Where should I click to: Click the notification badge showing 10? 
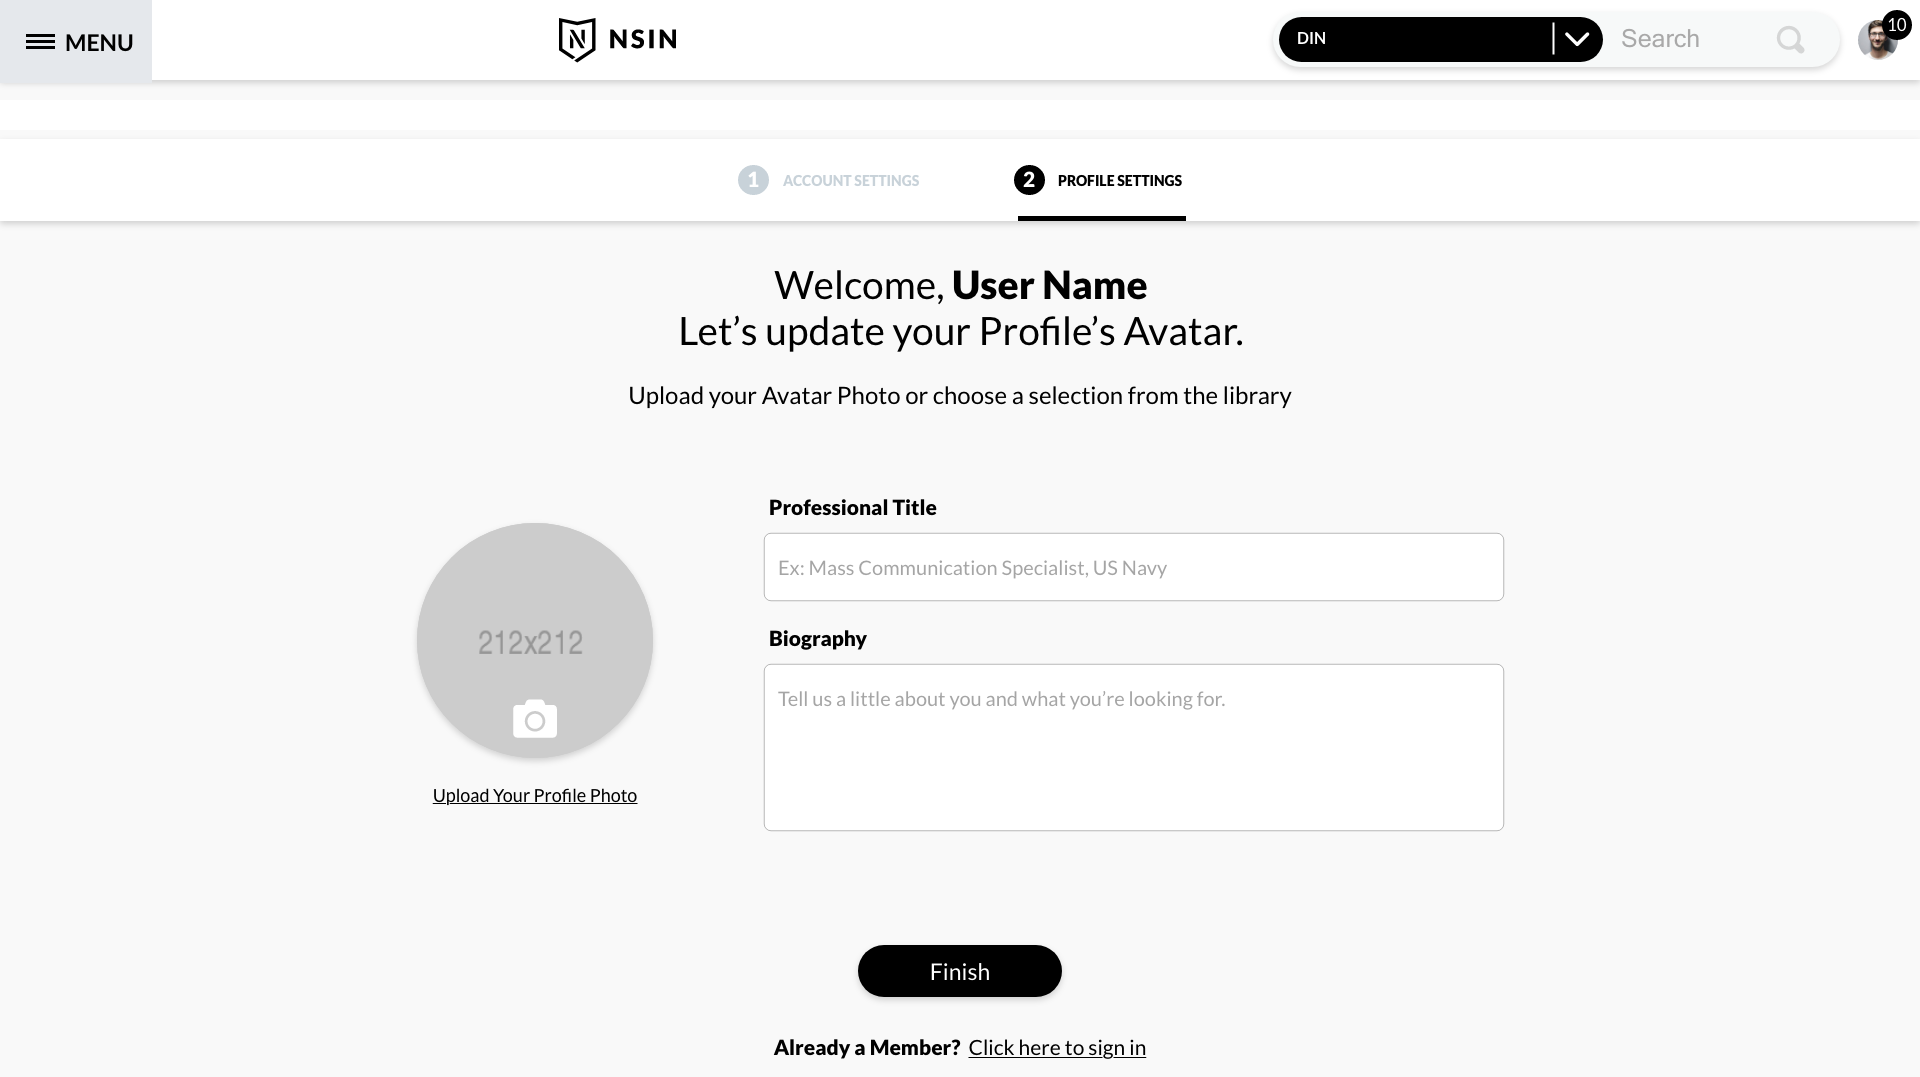1897,24
